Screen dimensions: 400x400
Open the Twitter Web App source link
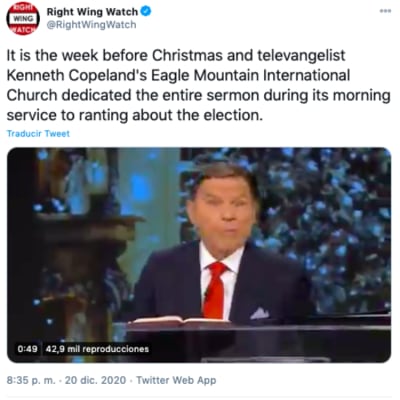(x=176, y=380)
